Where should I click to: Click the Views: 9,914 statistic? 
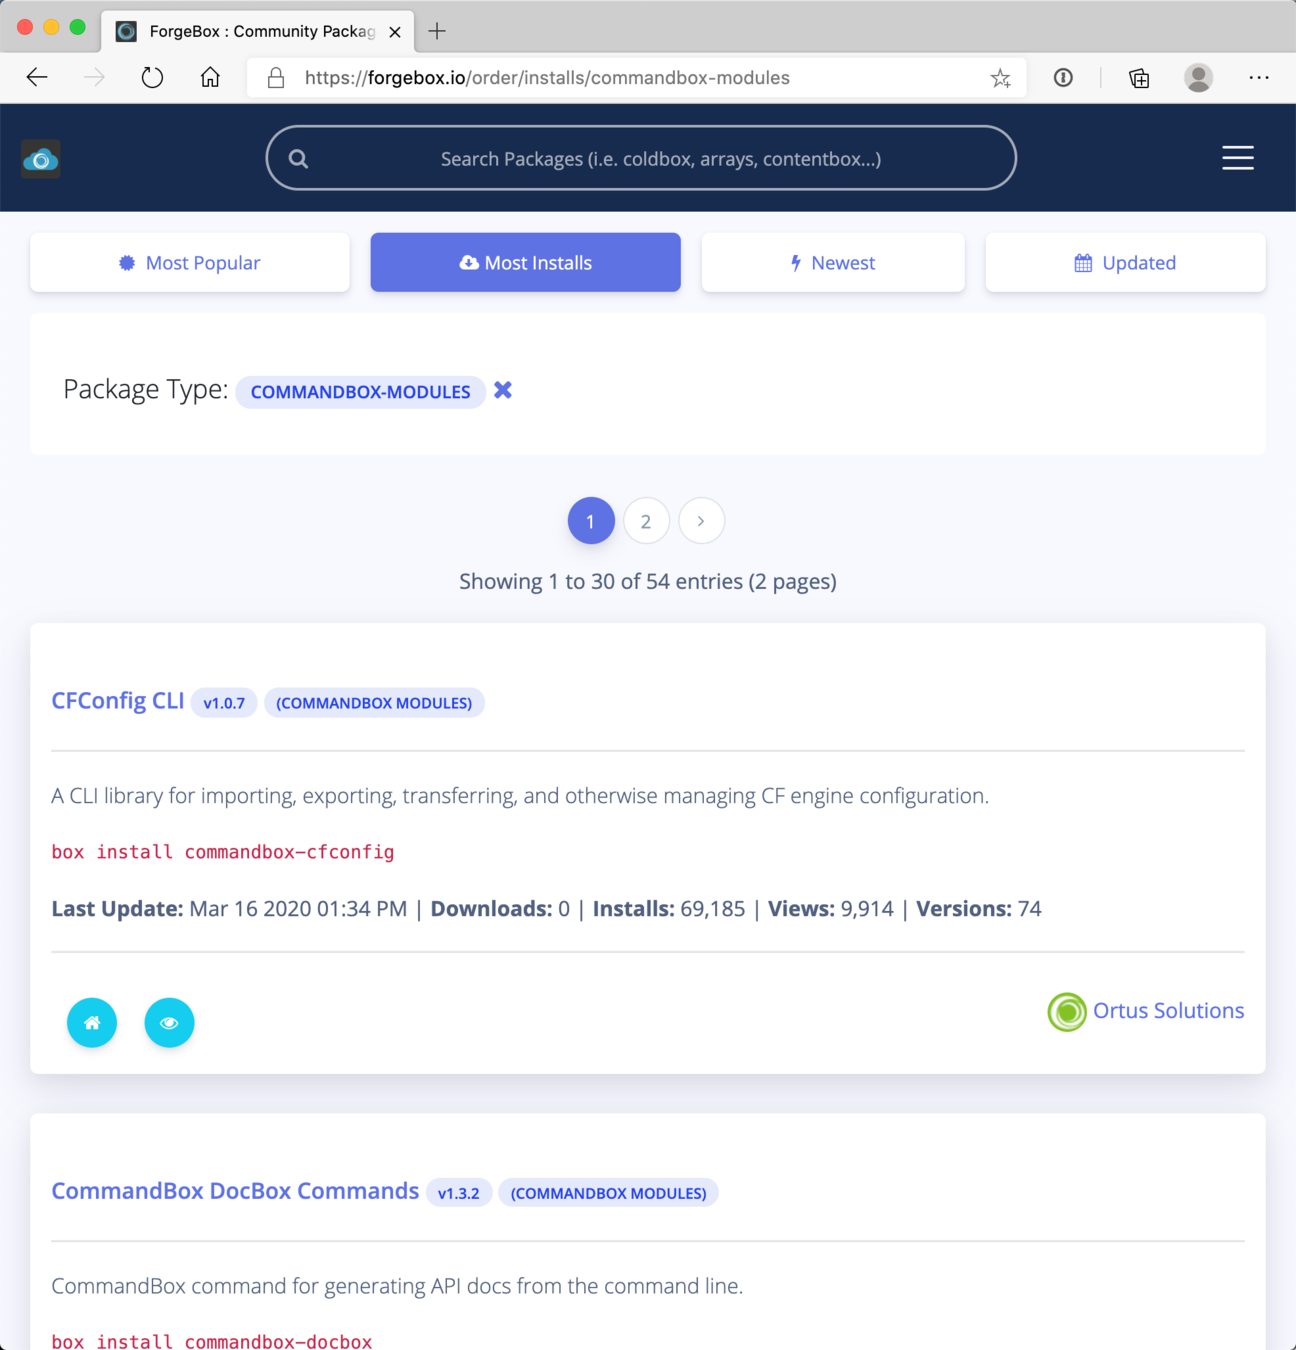831,909
